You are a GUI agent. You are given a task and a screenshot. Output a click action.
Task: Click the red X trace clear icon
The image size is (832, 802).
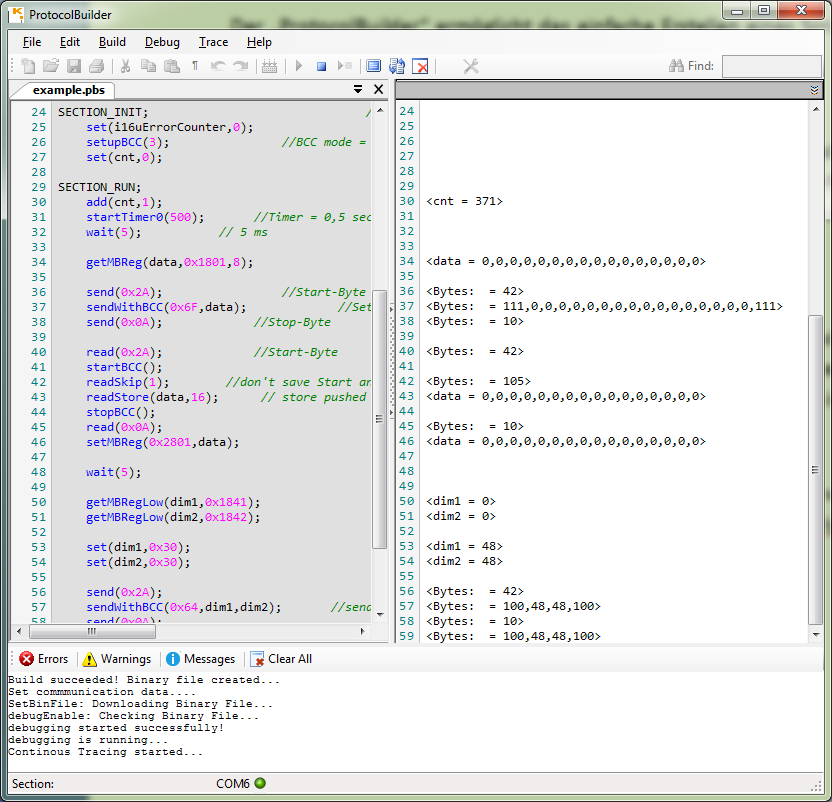point(421,66)
